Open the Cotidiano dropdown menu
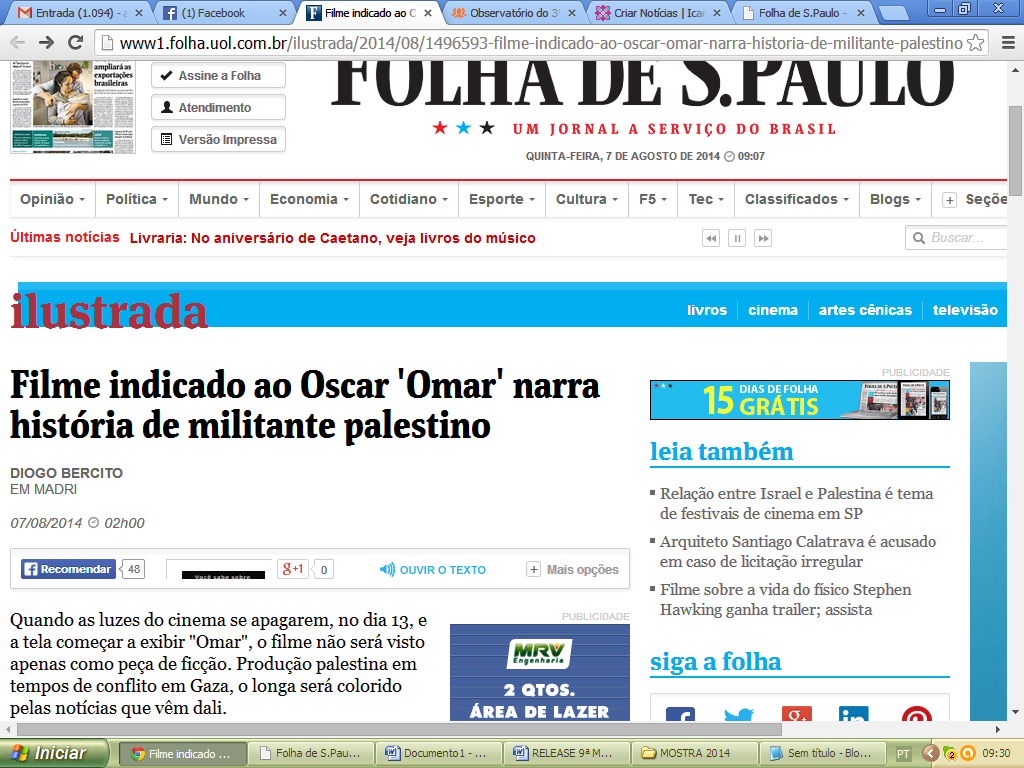Image resolution: width=1024 pixels, height=768 pixels. 409,199
